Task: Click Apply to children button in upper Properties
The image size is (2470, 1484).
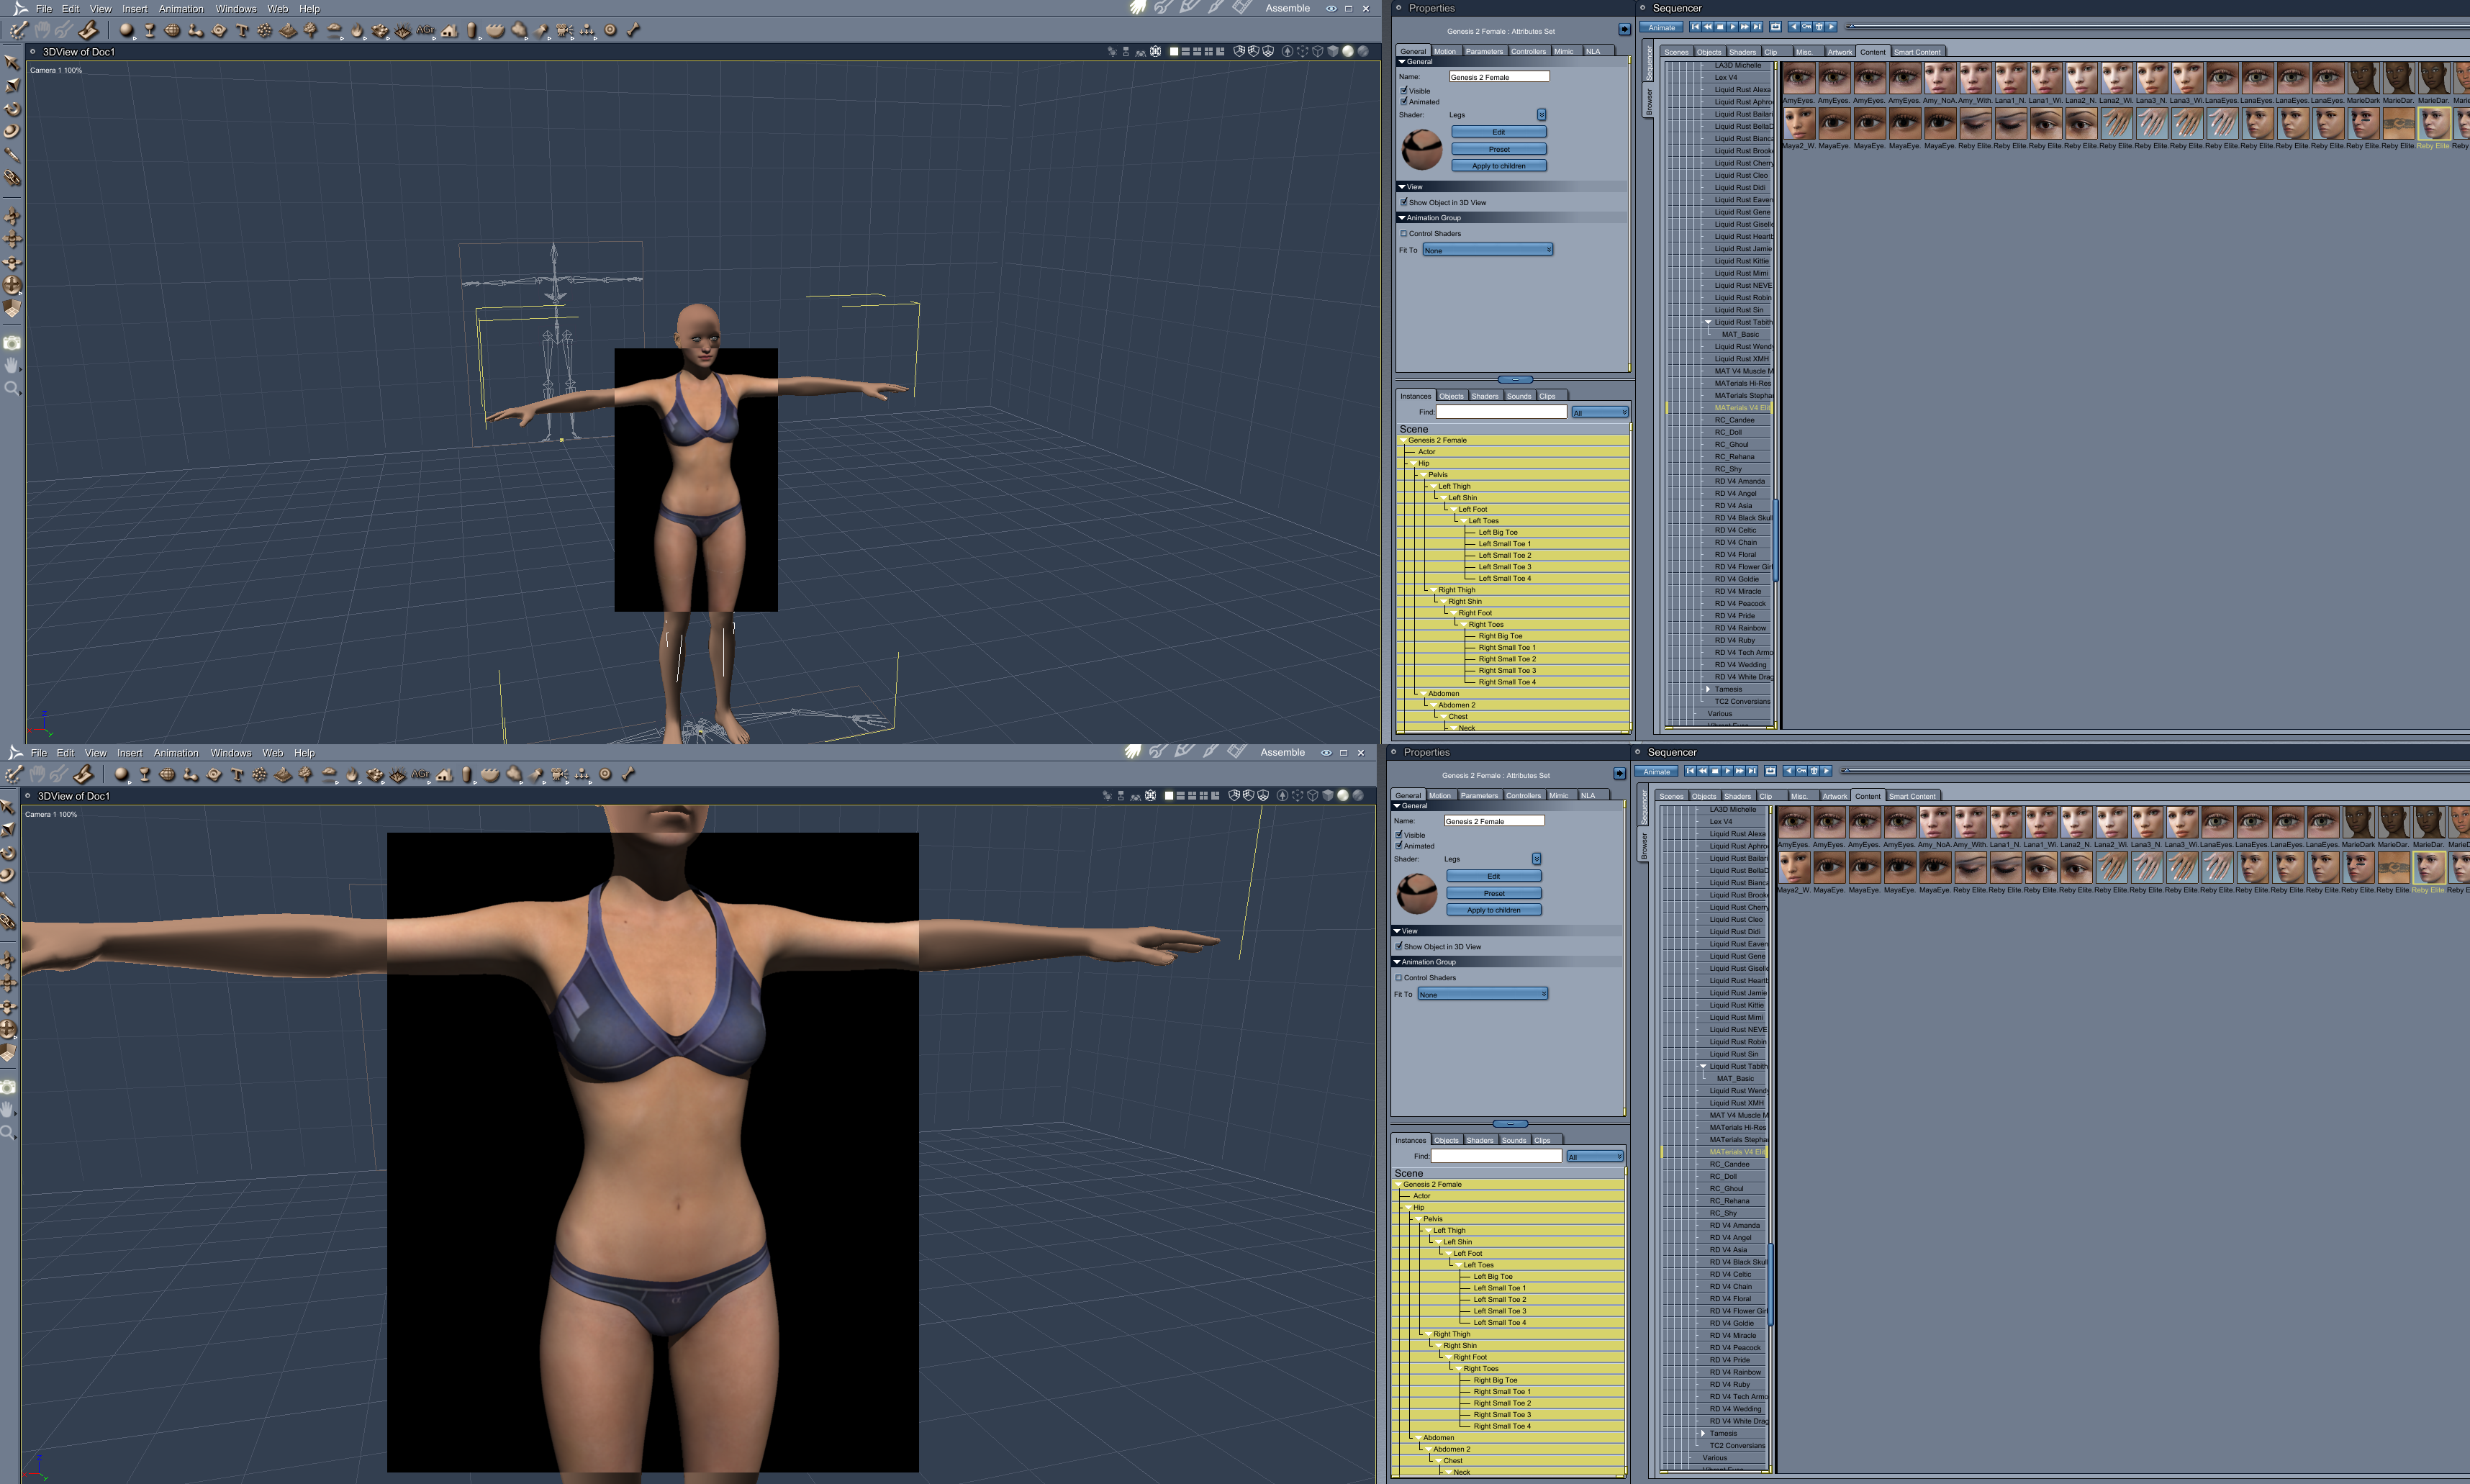Action: point(1498,166)
